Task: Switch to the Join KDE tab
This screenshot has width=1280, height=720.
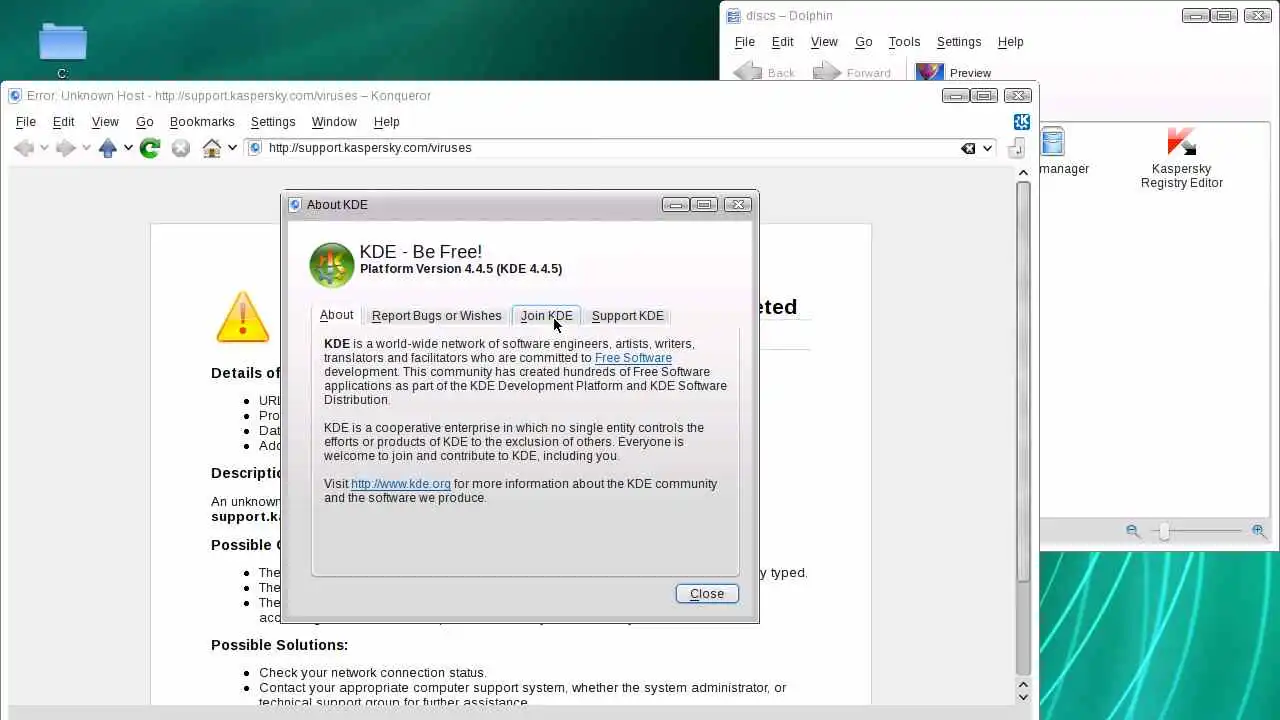Action: pos(546,316)
